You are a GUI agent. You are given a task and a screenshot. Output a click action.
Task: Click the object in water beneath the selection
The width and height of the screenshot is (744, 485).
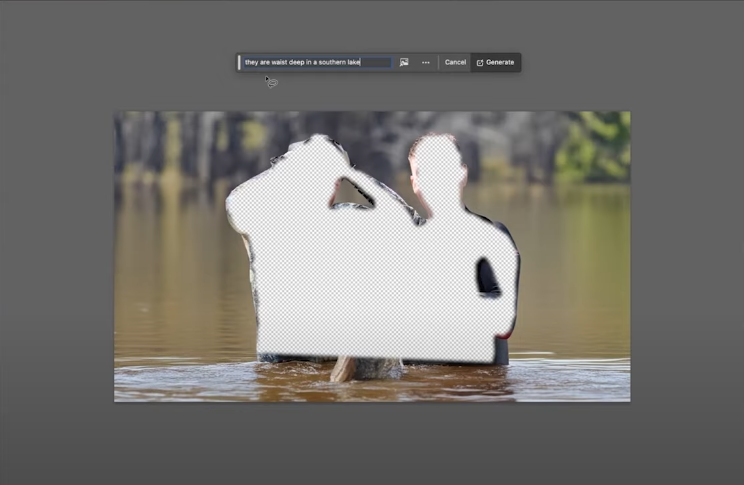tap(345, 369)
